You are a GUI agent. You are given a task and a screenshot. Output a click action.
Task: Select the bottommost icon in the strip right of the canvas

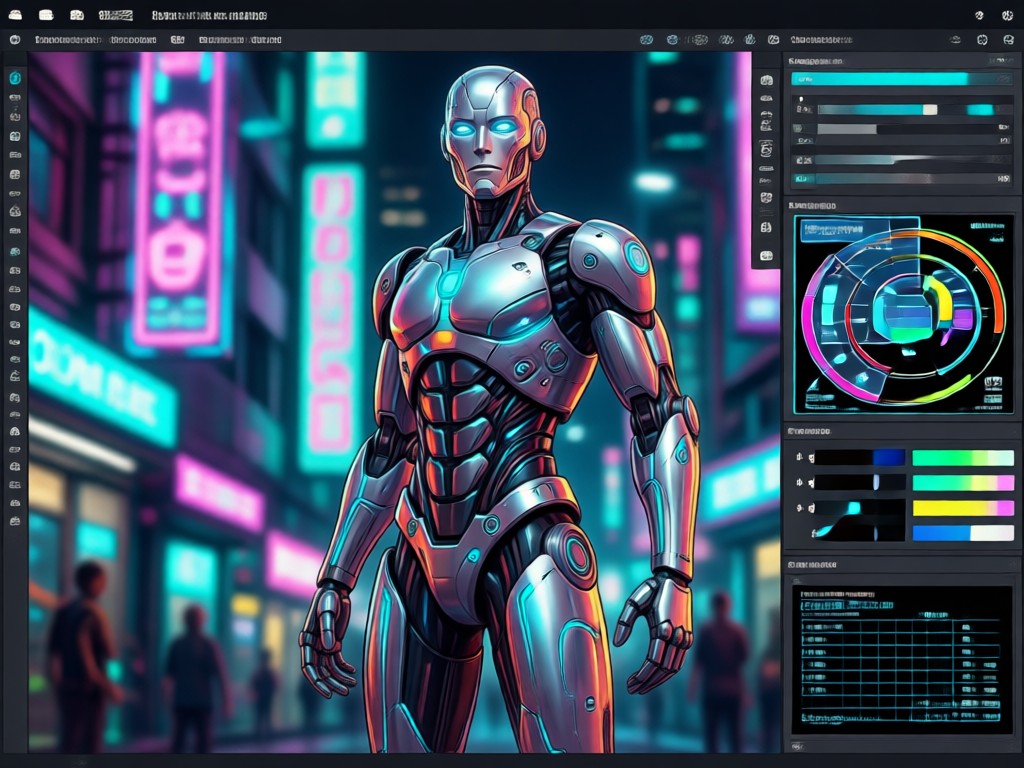coord(767,255)
